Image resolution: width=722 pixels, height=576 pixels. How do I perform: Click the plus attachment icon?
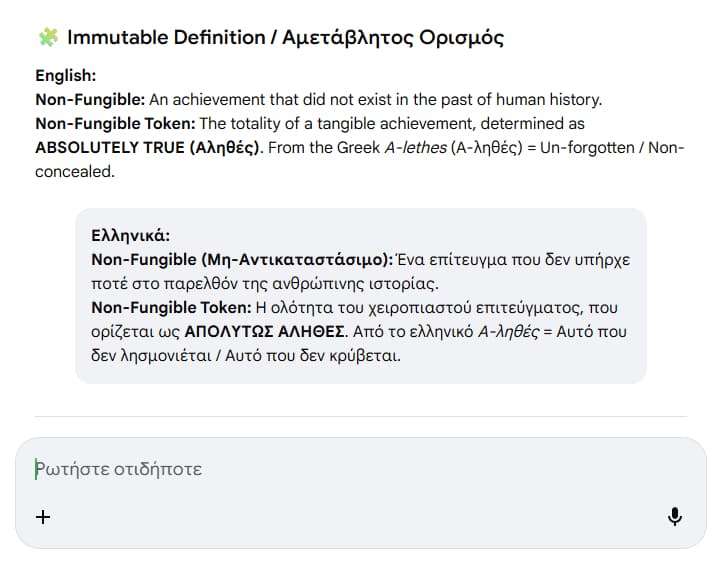point(43,517)
